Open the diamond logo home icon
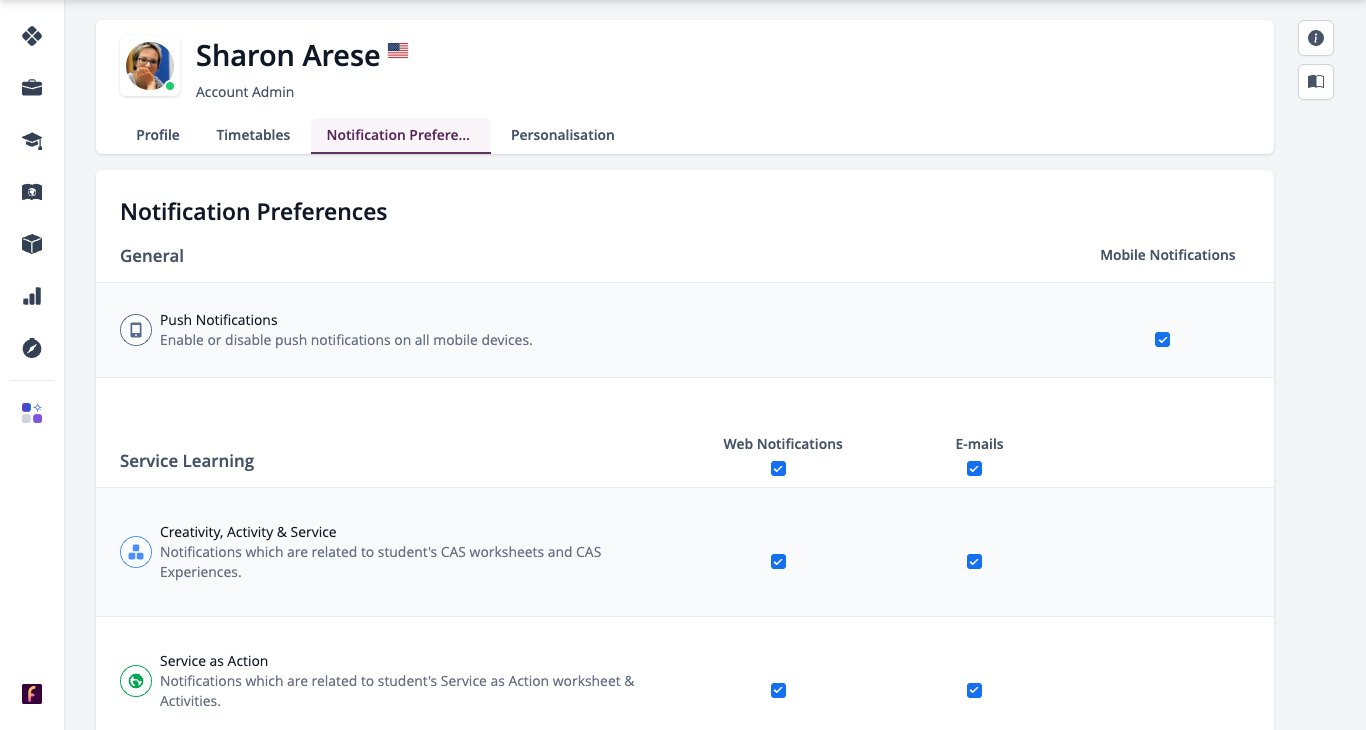Viewport: 1366px width, 730px height. point(32,36)
